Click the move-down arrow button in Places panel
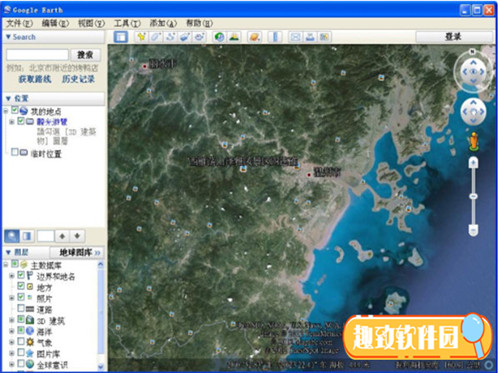The width and height of the screenshot is (500, 373). coord(77,236)
